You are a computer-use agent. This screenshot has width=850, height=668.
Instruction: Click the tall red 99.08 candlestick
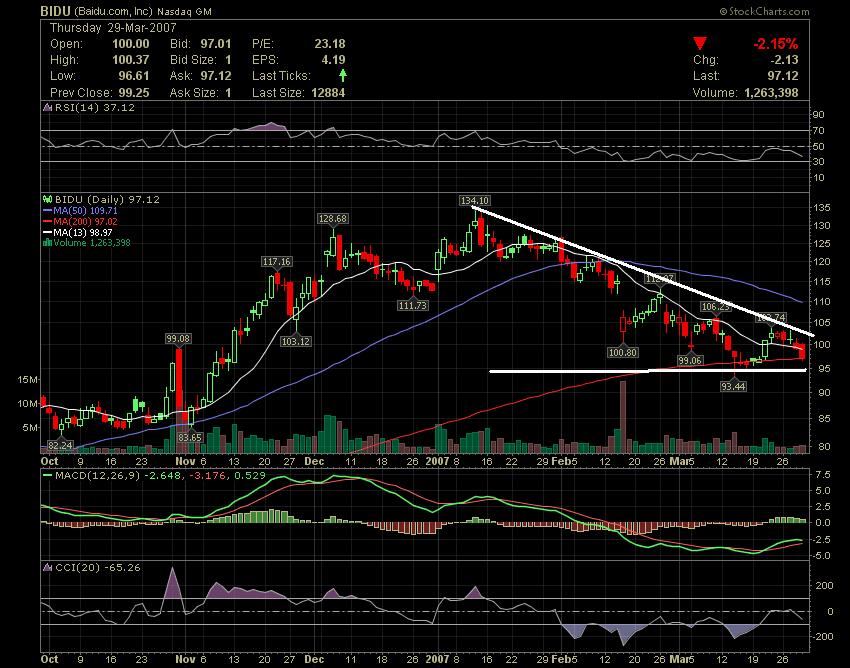click(x=178, y=380)
